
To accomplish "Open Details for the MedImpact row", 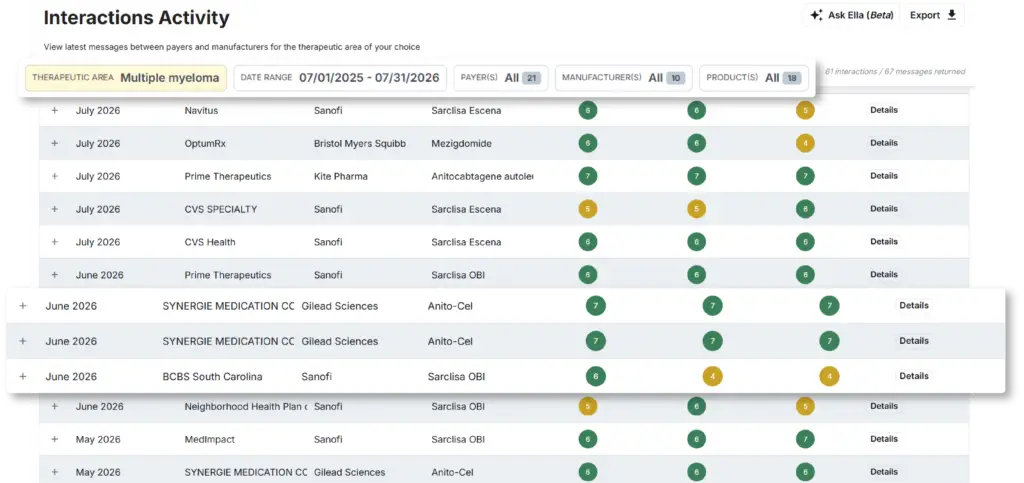I will [x=884, y=439].
